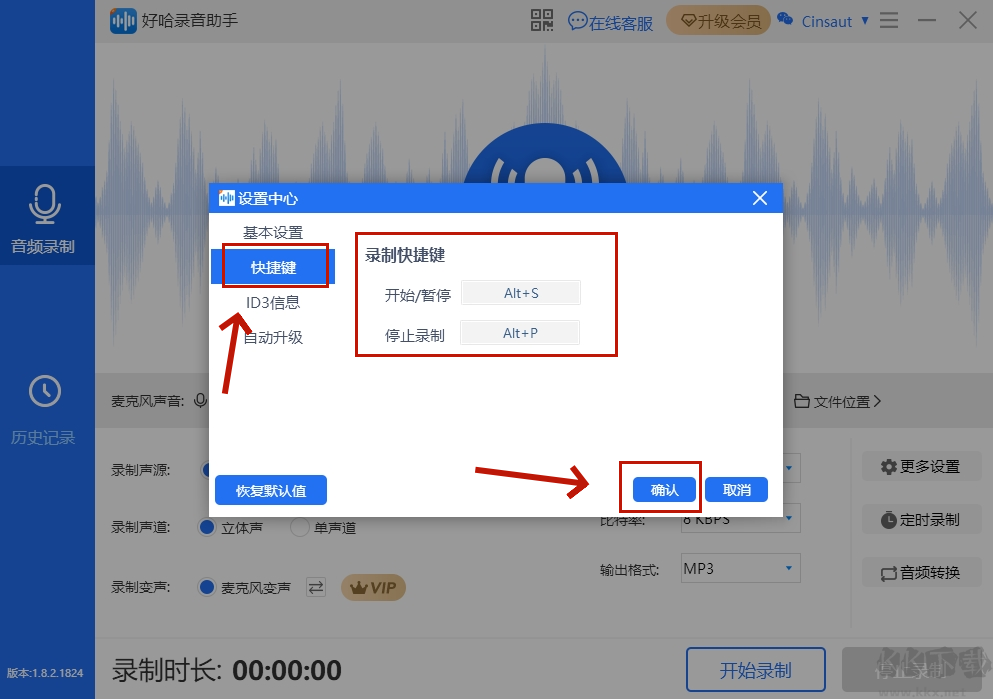Image resolution: width=993 pixels, height=699 pixels.
Task: Select the 单声道 radio button
Action: [300, 527]
